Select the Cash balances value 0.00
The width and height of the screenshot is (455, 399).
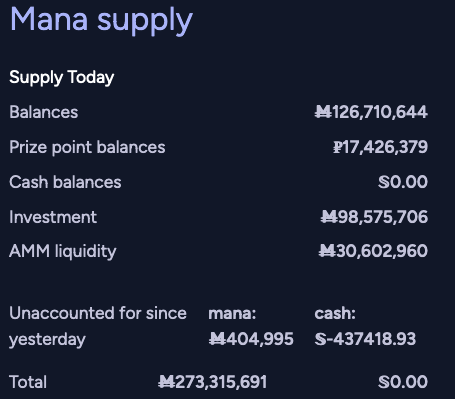[403, 182]
